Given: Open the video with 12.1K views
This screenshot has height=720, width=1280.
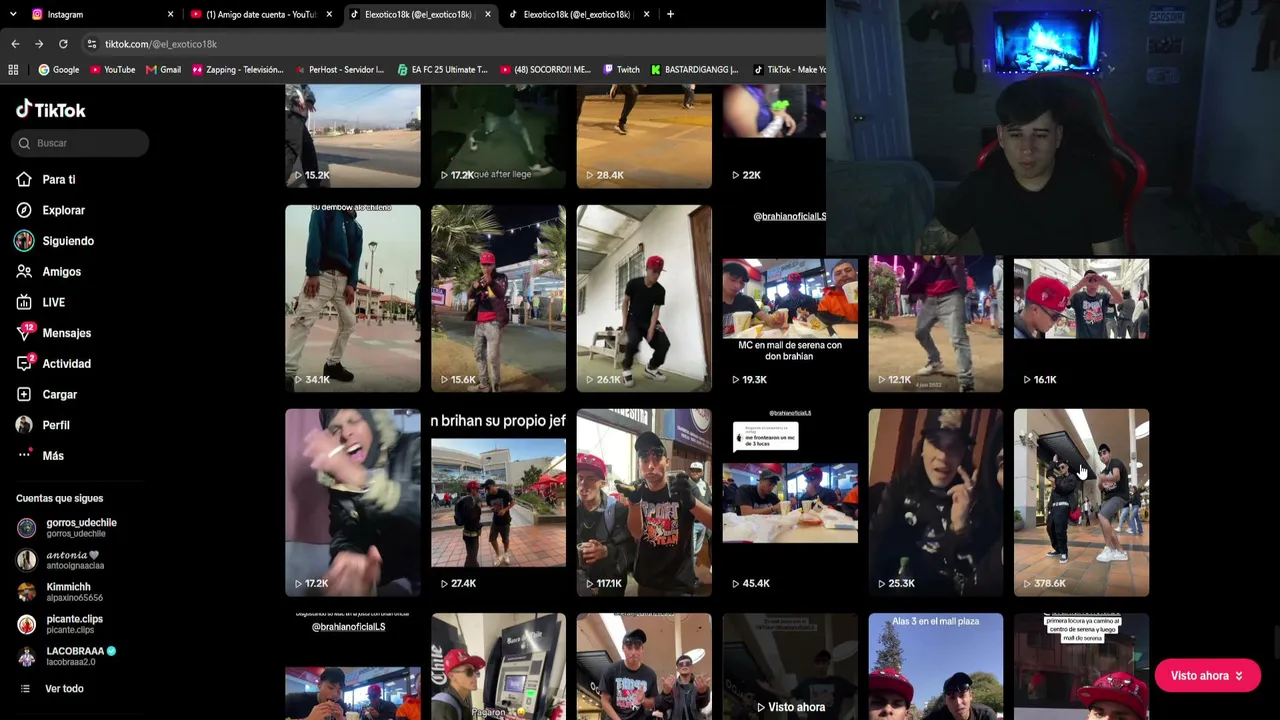Looking at the screenshot, I should tap(936, 323).
